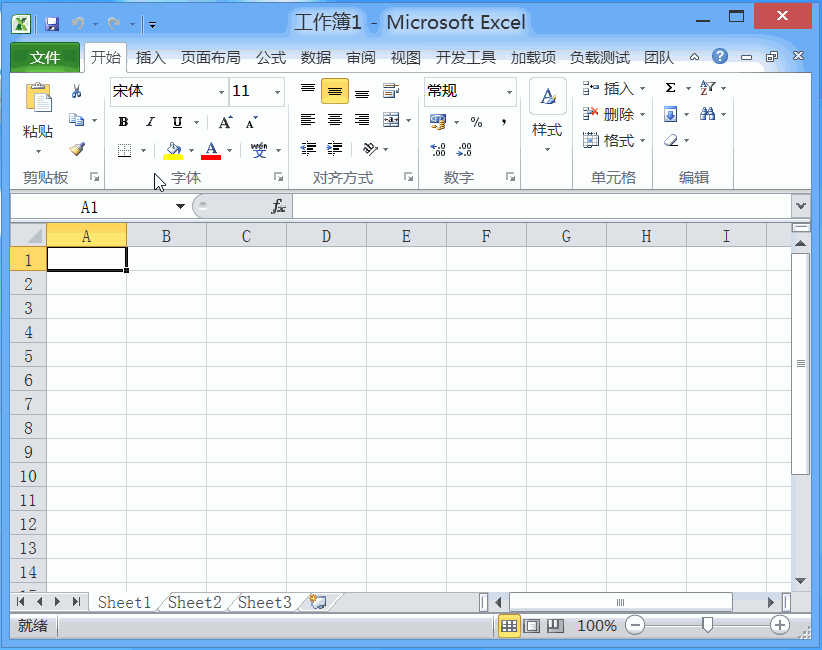This screenshot has height=650, width=822.
Task: Select column D header
Action: (x=326, y=236)
